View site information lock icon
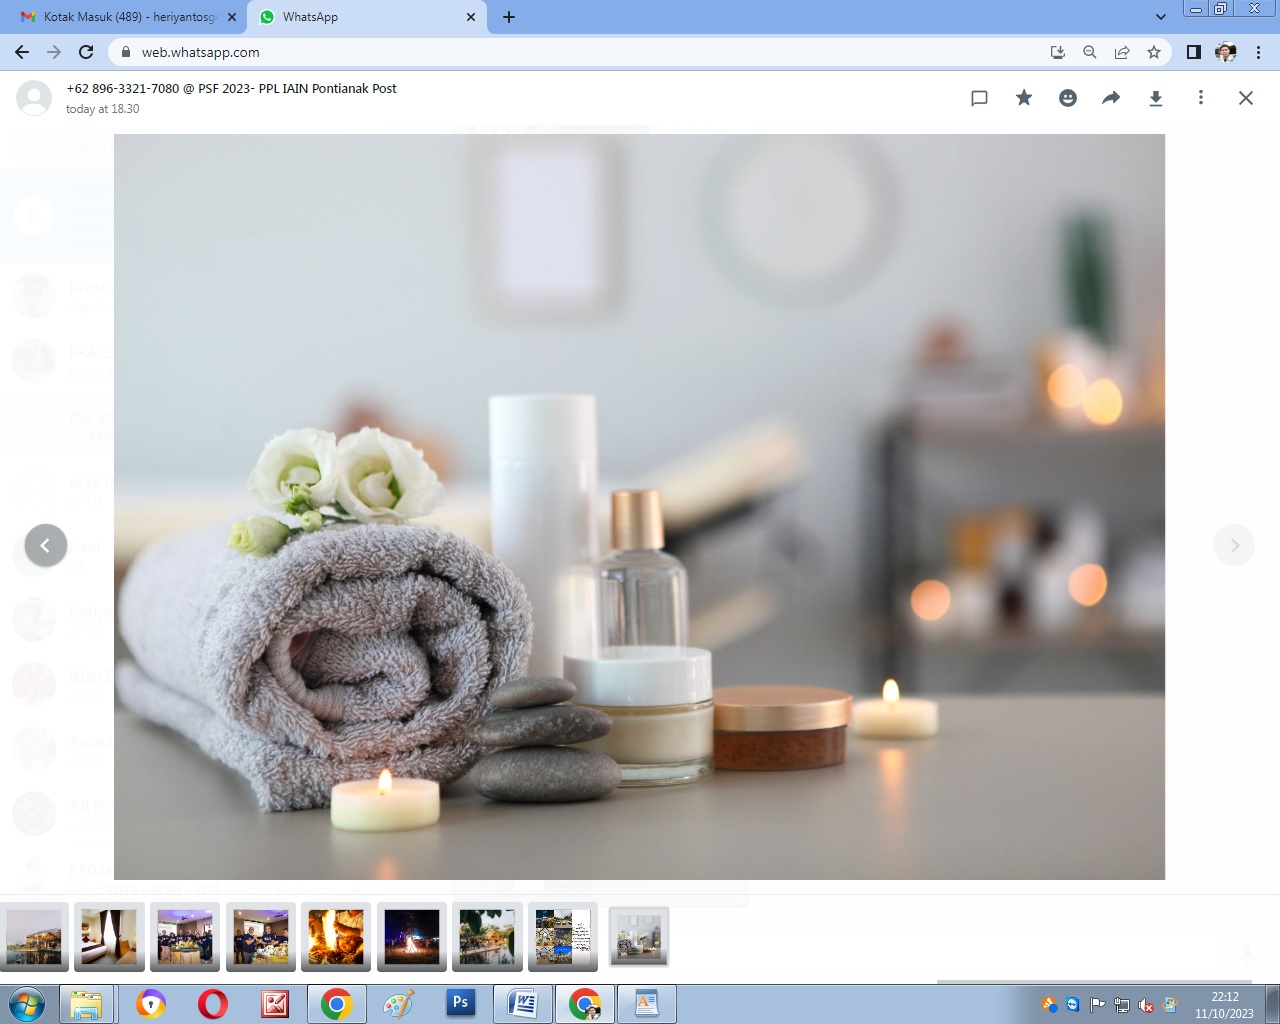1280x1024 pixels. point(125,52)
